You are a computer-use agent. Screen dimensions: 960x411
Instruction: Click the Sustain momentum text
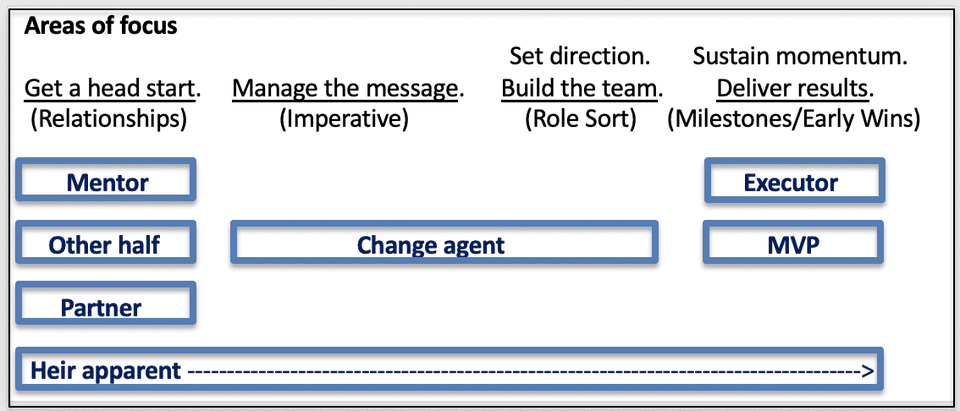pyautogui.click(x=800, y=56)
